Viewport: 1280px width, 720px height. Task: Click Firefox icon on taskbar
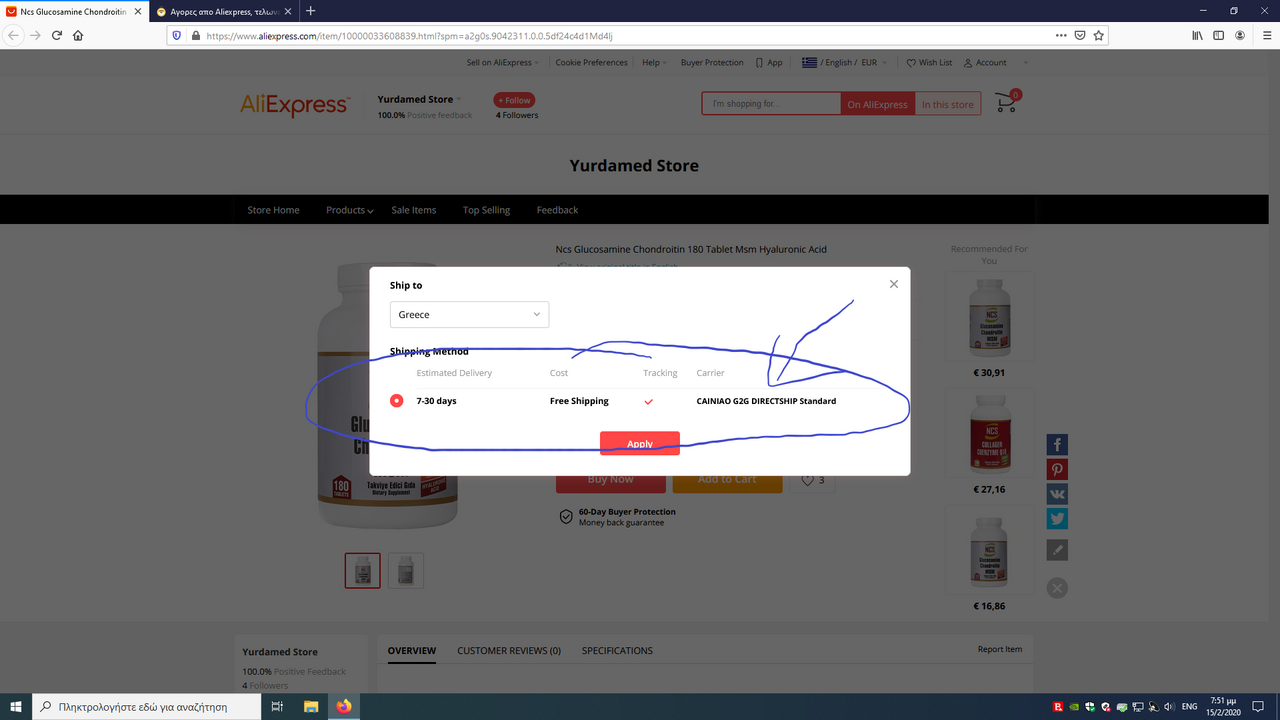click(x=344, y=706)
